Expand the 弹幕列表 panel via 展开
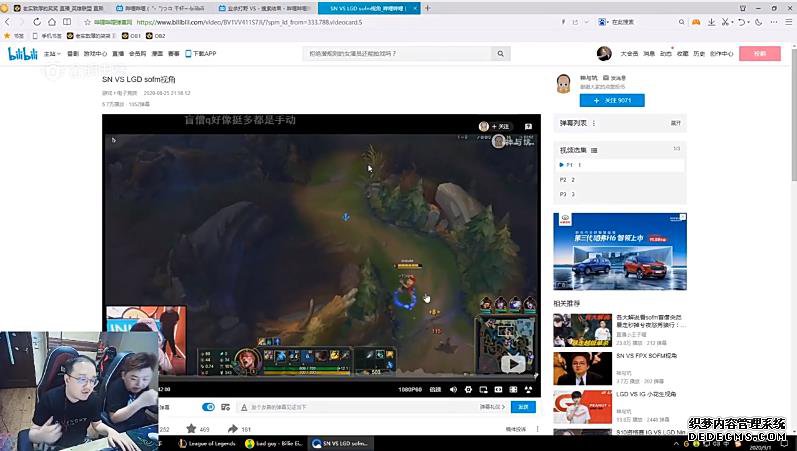The width and height of the screenshot is (797, 451). 676,123
